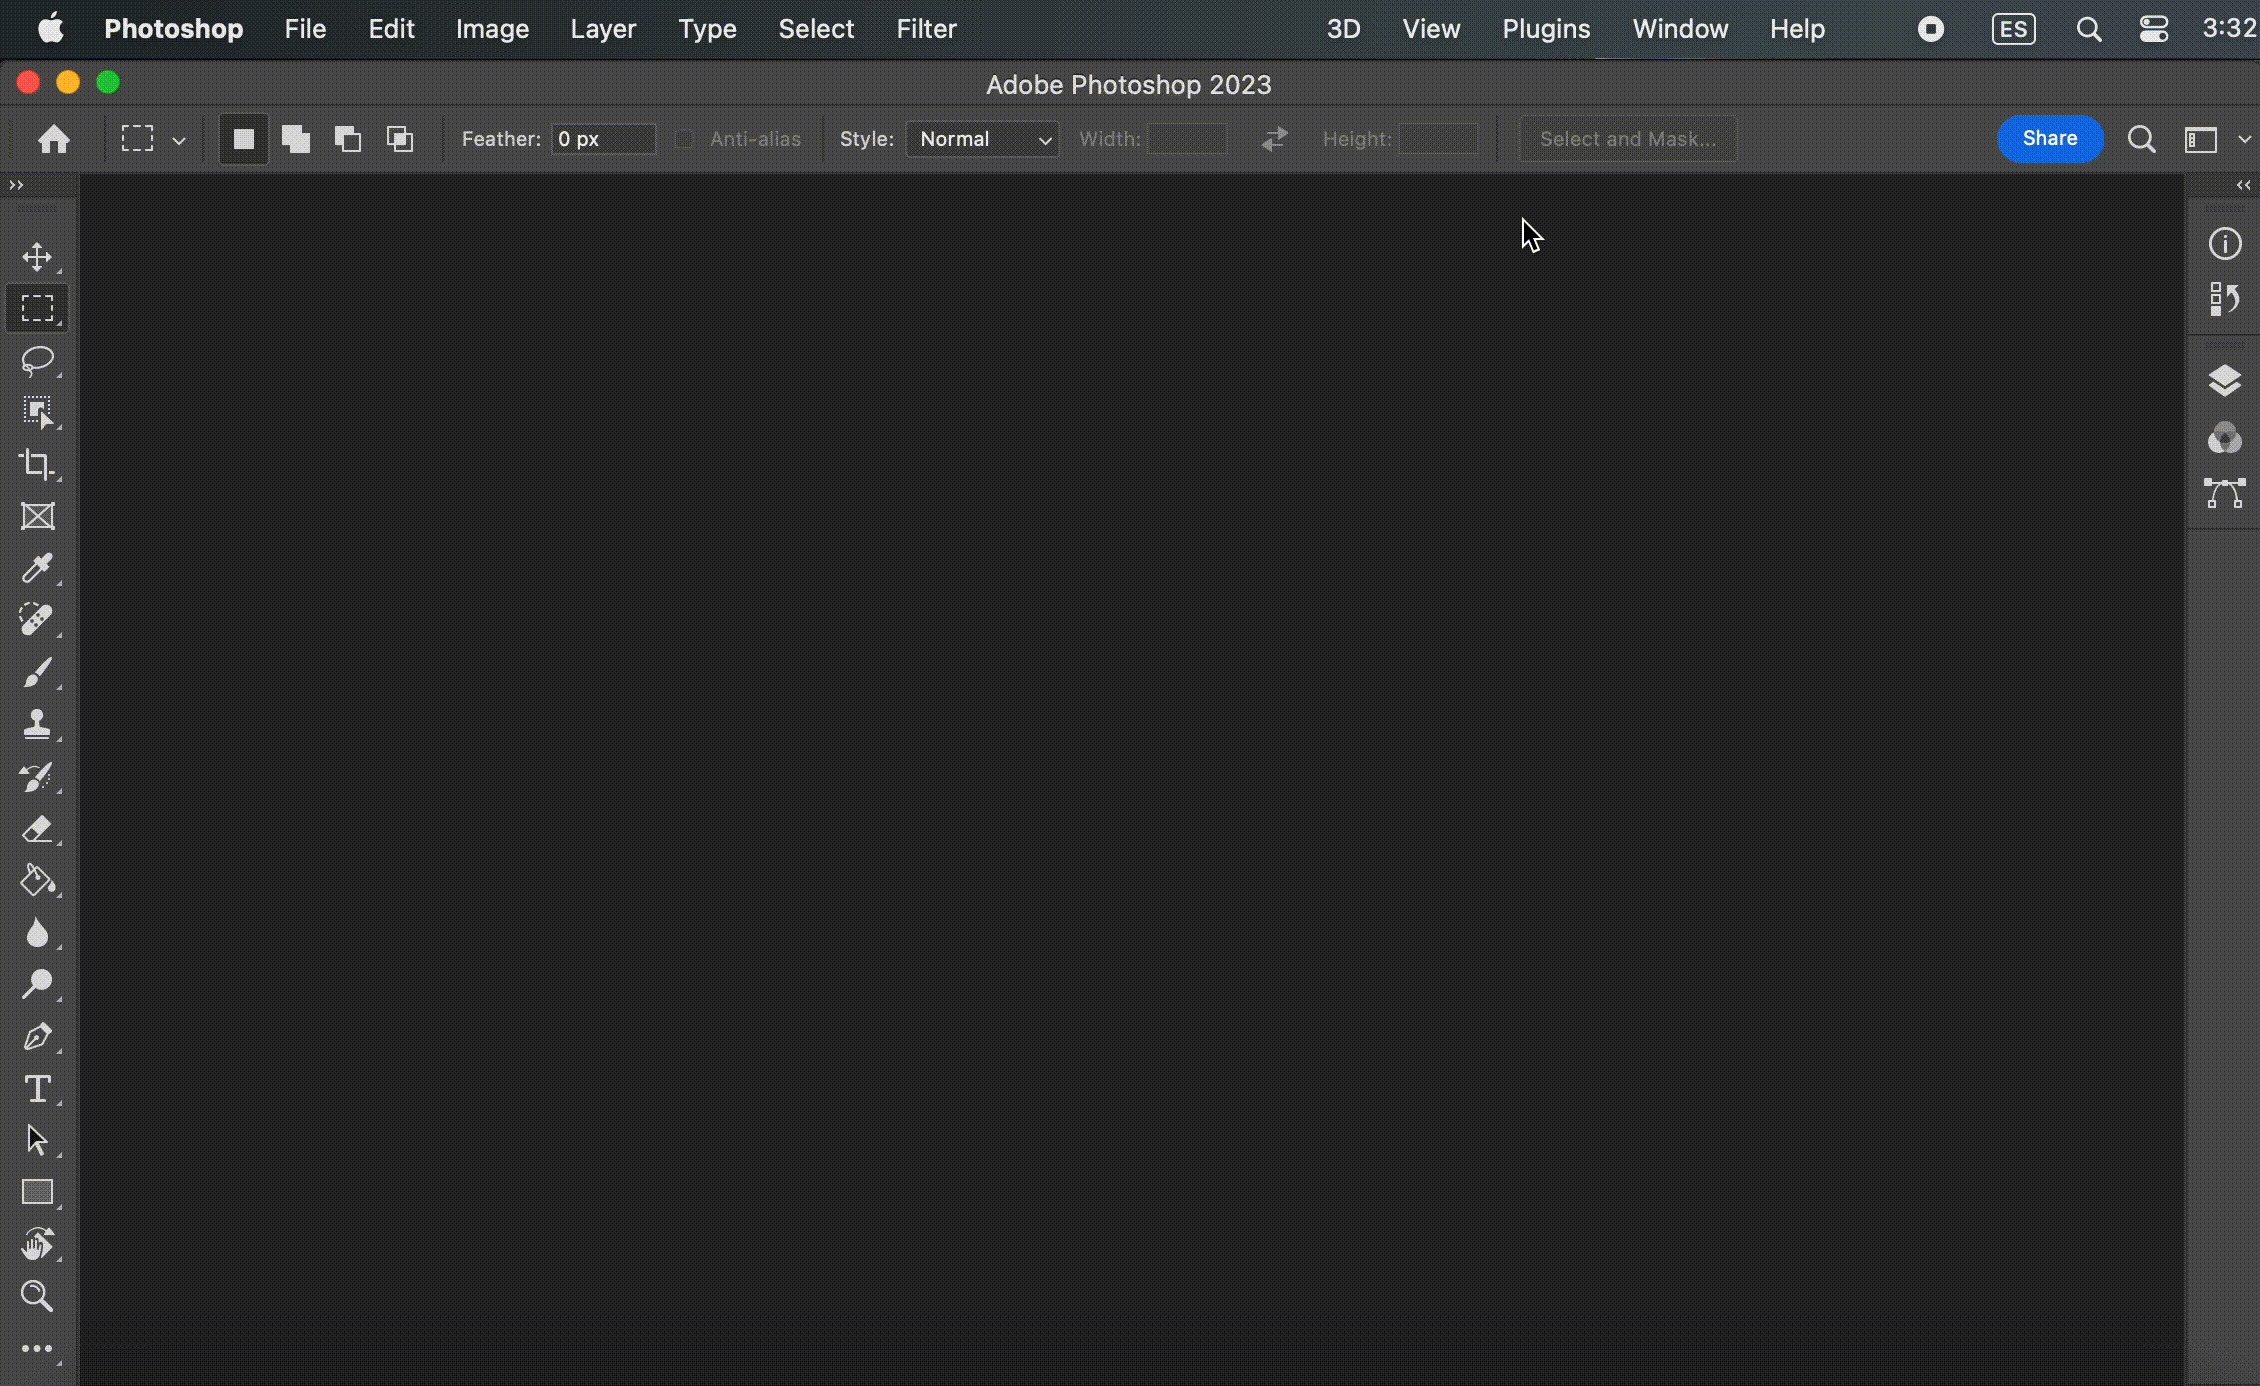The image size is (2260, 1386).
Task: Select the Horizontal Type tool
Action: [x=37, y=1088]
